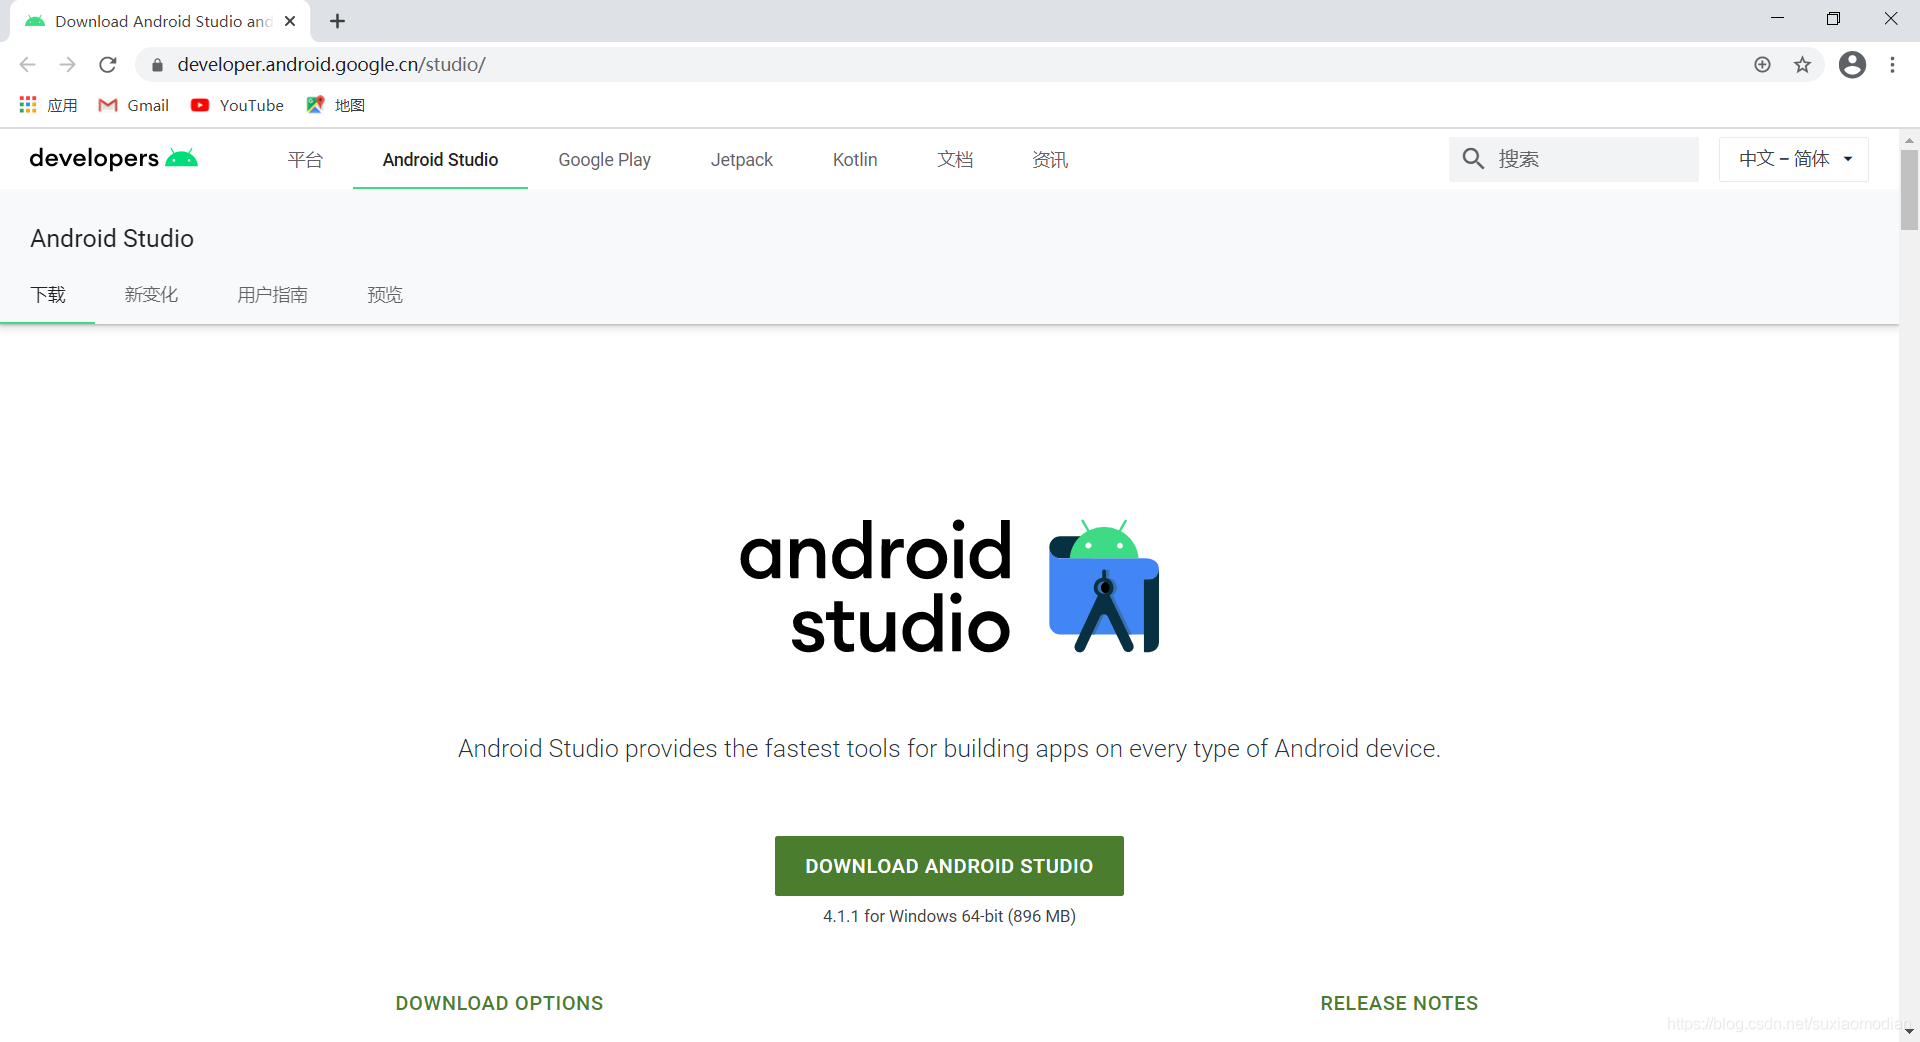Switch to the 用户指南 sub-tab
The width and height of the screenshot is (1920, 1042).
(x=272, y=295)
